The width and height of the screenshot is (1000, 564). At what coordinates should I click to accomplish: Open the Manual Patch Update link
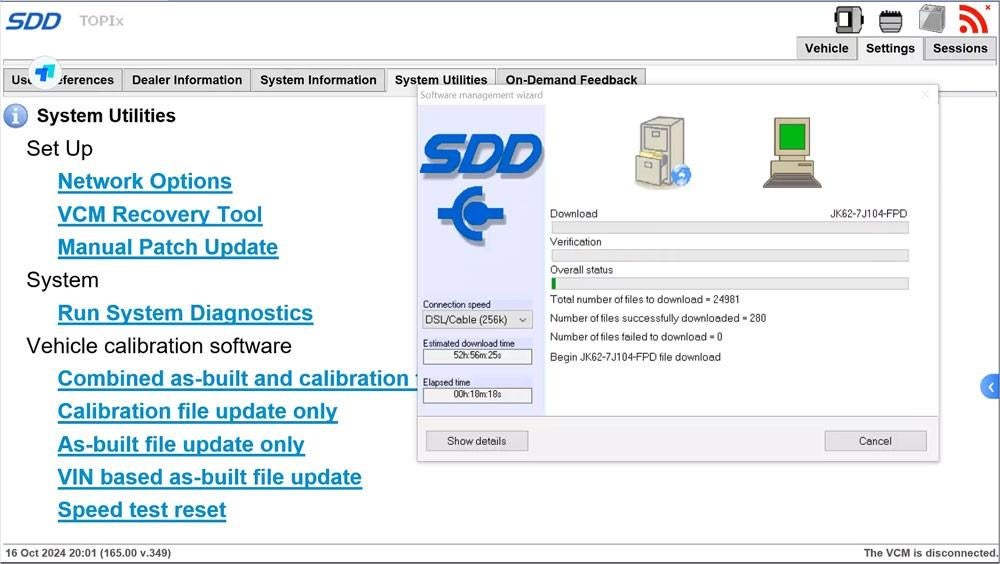(x=168, y=248)
